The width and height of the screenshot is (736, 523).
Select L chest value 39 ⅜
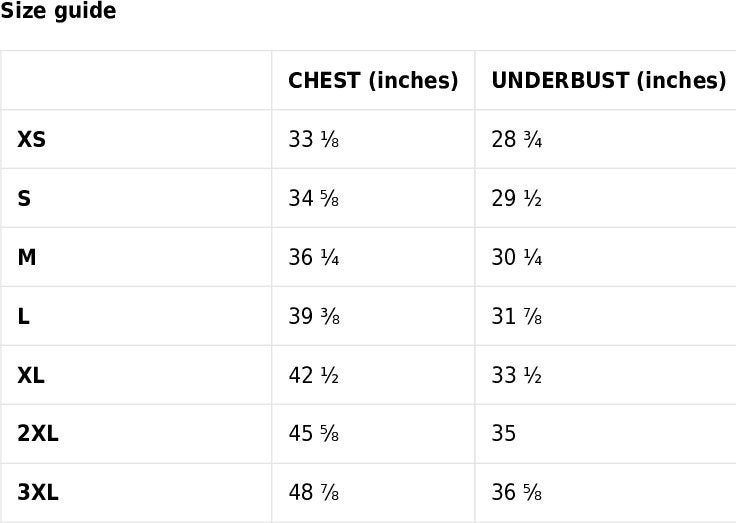[x=314, y=316]
